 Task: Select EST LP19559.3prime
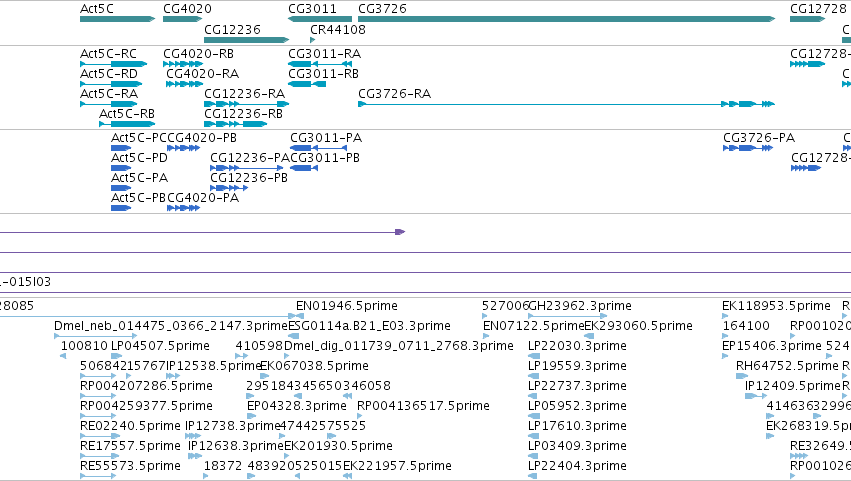[577, 366]
